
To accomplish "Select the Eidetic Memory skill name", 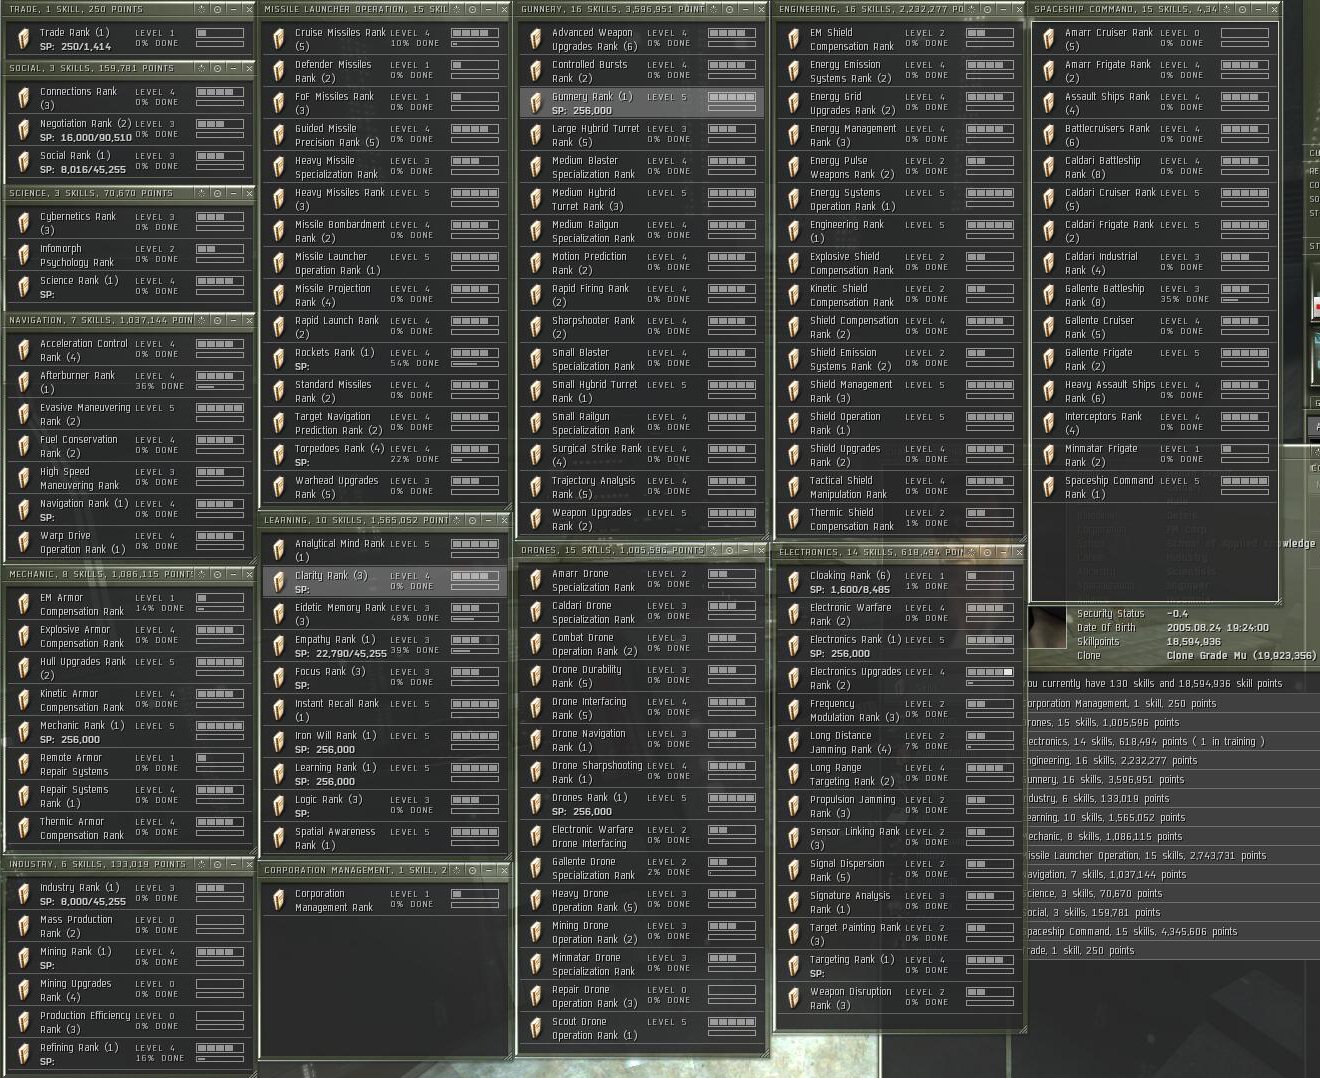I will point(340,614).
